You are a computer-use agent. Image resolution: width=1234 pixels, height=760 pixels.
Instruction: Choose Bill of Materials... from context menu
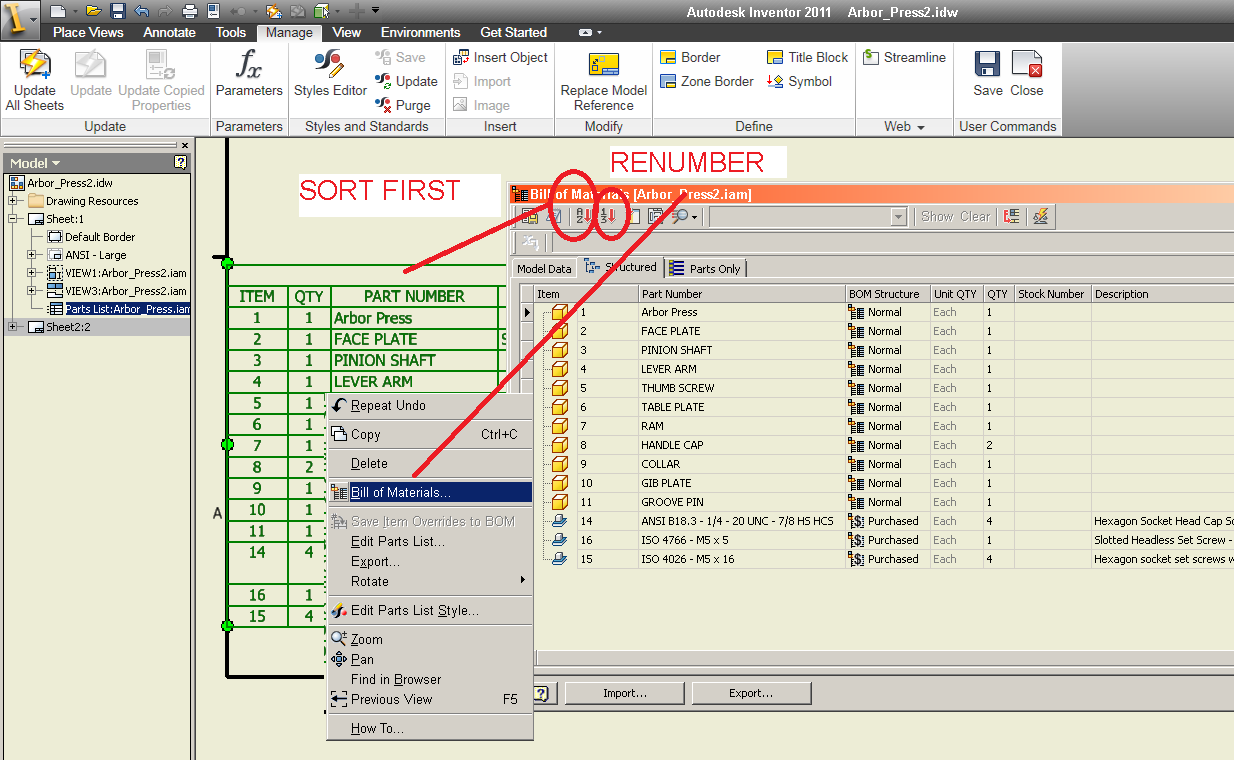(x=431, y=492)
